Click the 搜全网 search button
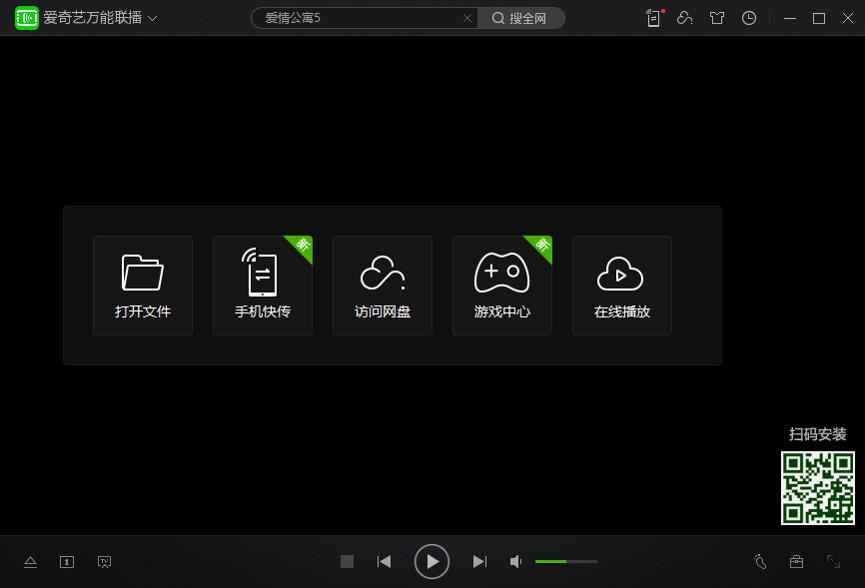This screenshot has height=588, width=865. click(520, 18)
